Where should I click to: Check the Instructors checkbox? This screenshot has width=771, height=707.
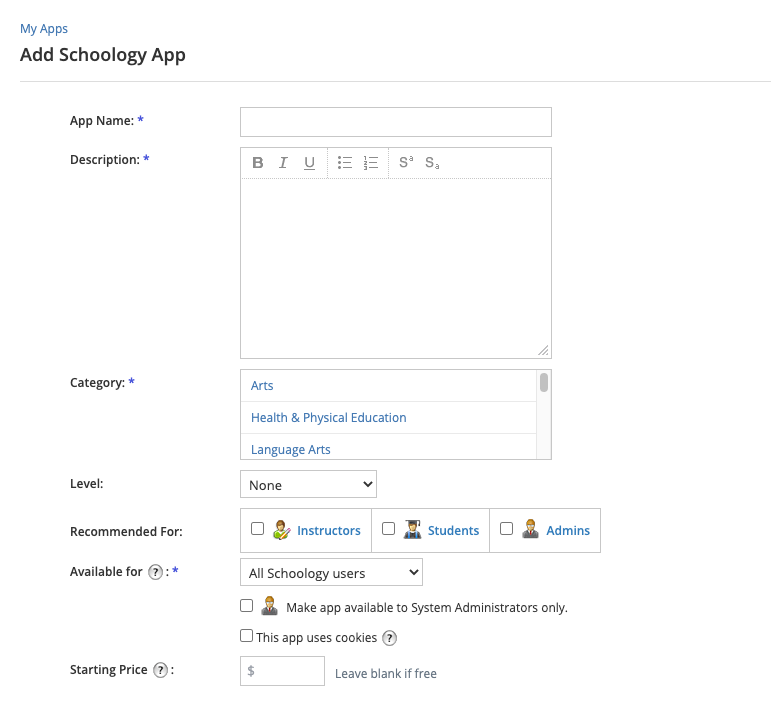(x=257, y=529)
